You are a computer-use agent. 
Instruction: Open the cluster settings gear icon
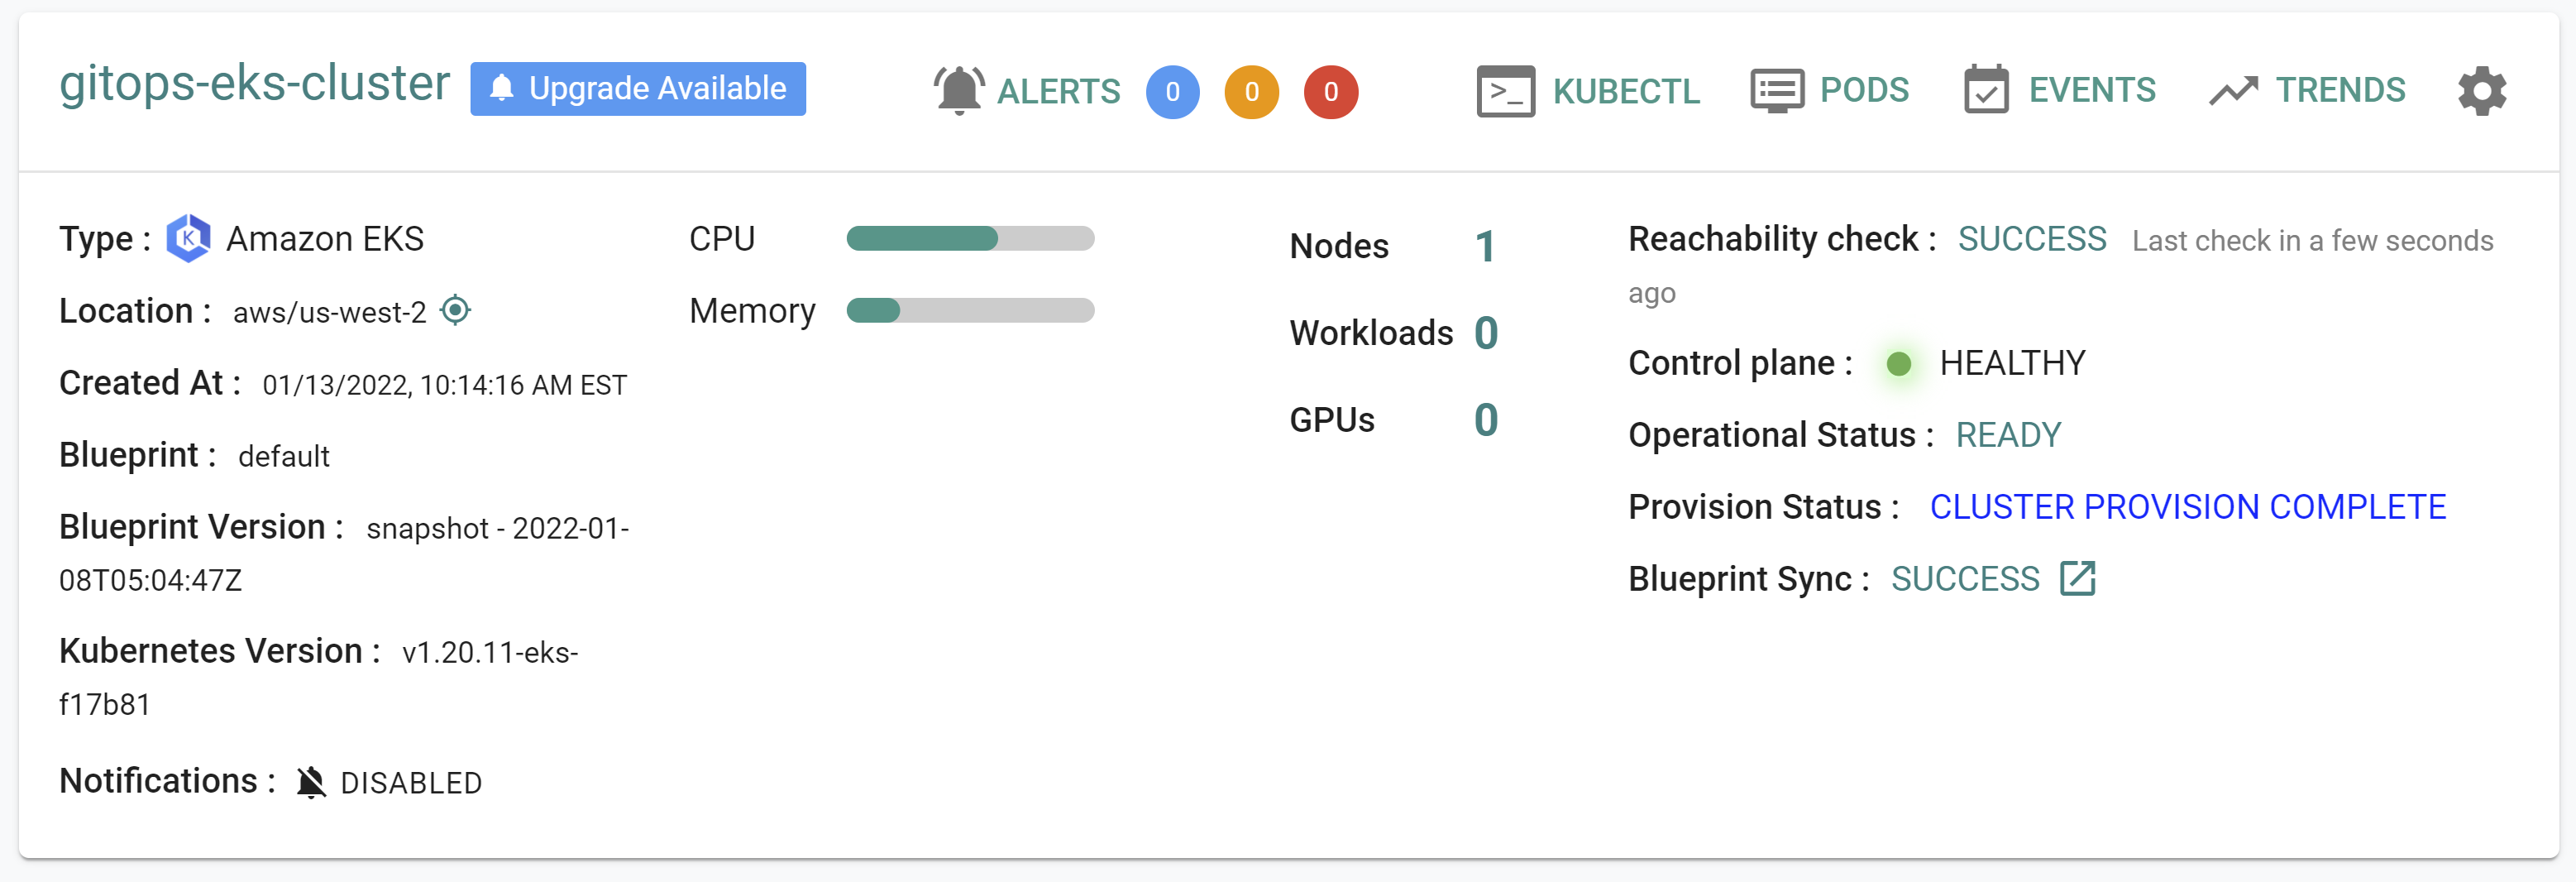2482,91
